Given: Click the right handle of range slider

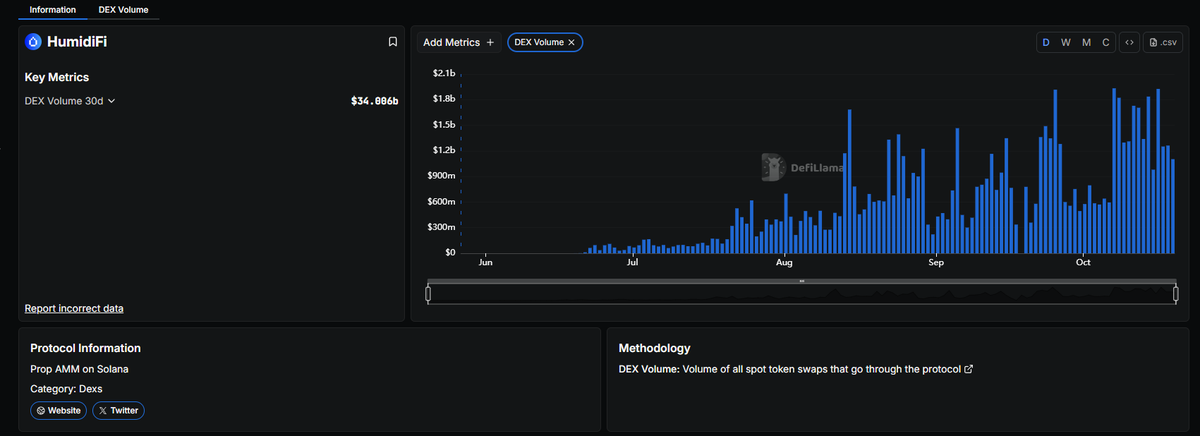Looking at the screenshot, I should point(1176,293).
